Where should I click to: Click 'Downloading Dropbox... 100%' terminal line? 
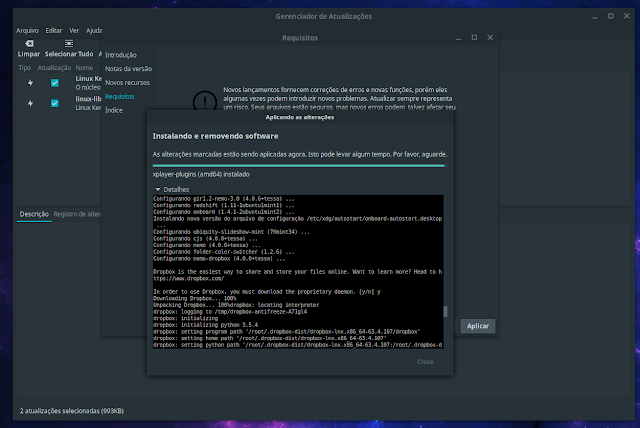(x=195, y=298)
